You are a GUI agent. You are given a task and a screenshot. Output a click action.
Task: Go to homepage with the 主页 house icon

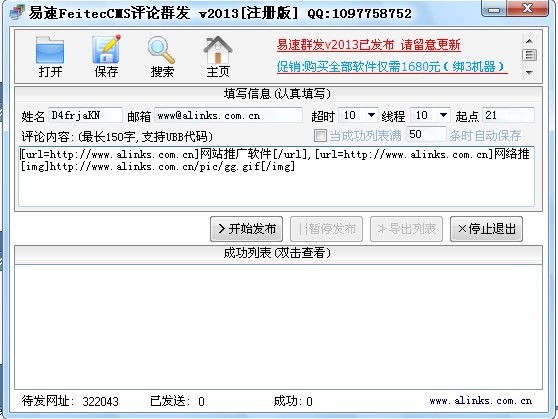(218, 57)
